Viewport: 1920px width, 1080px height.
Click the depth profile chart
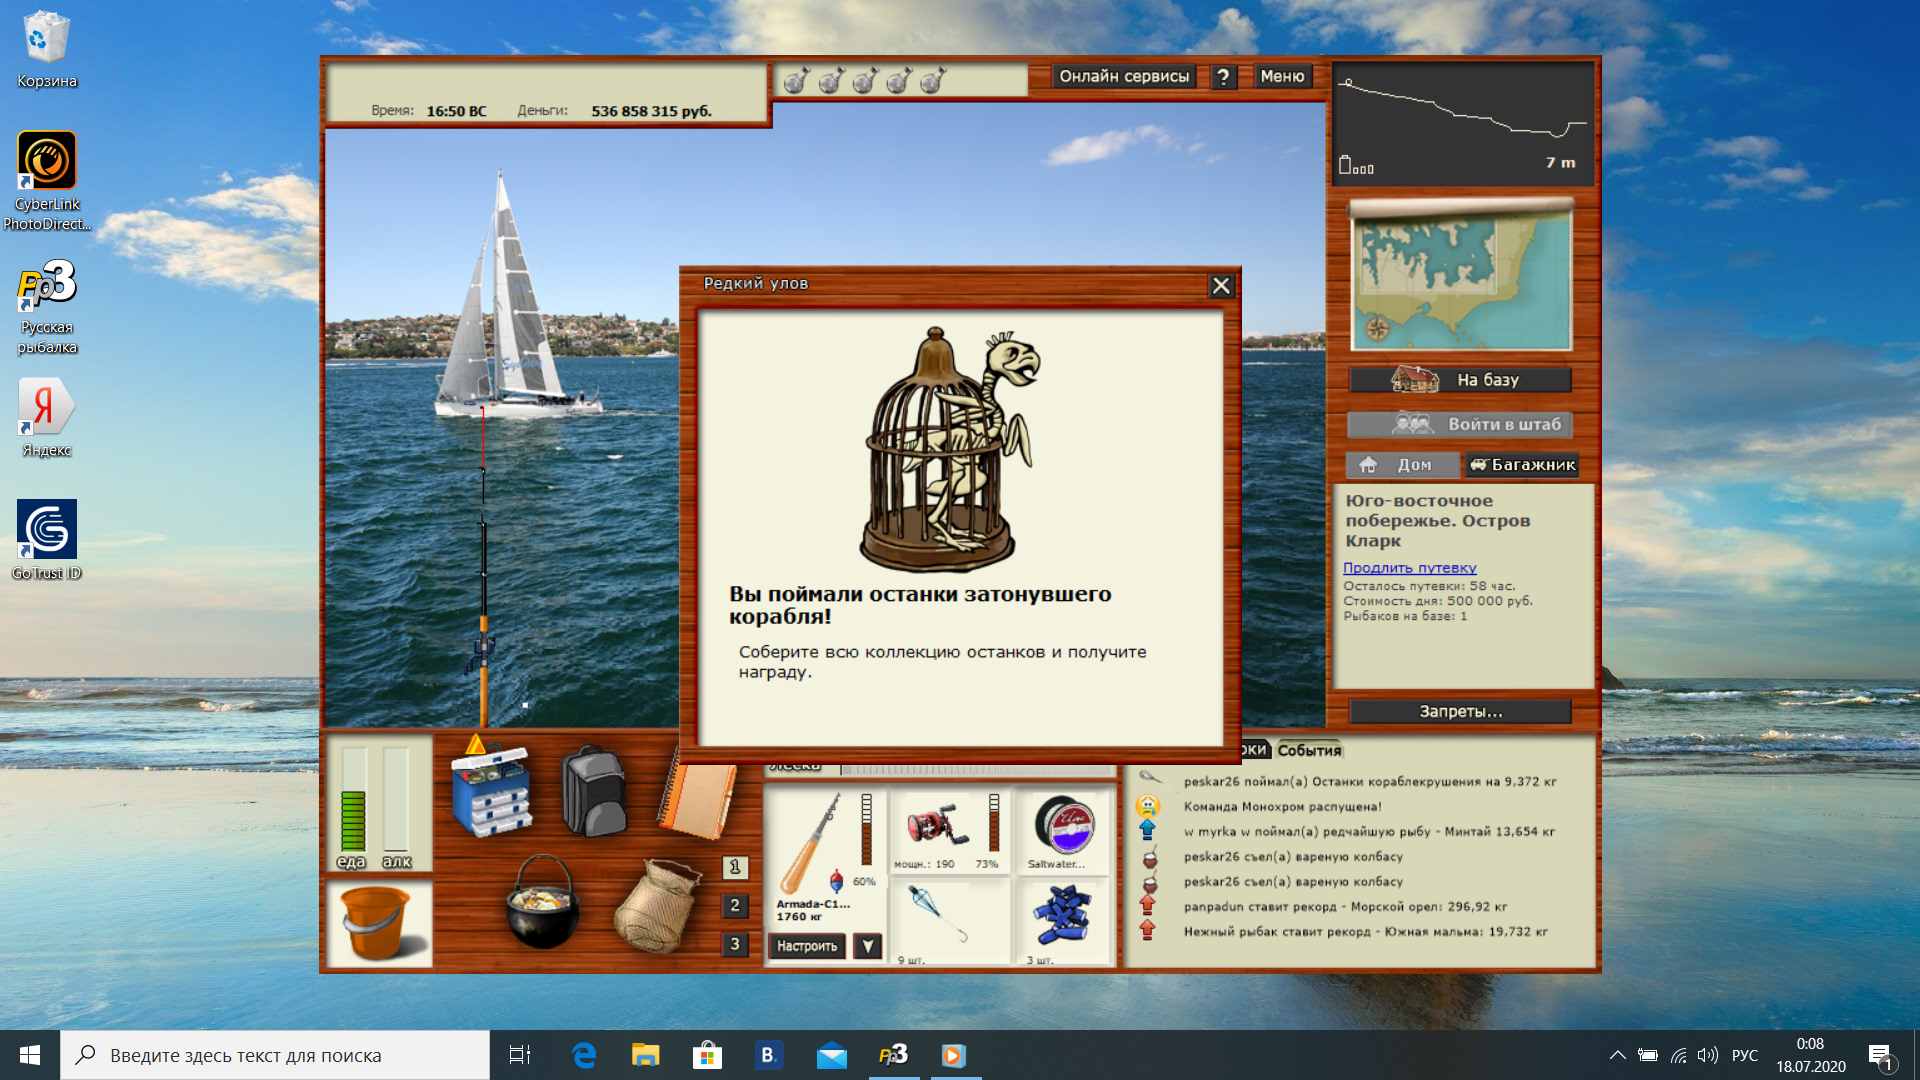[1462, 123]
